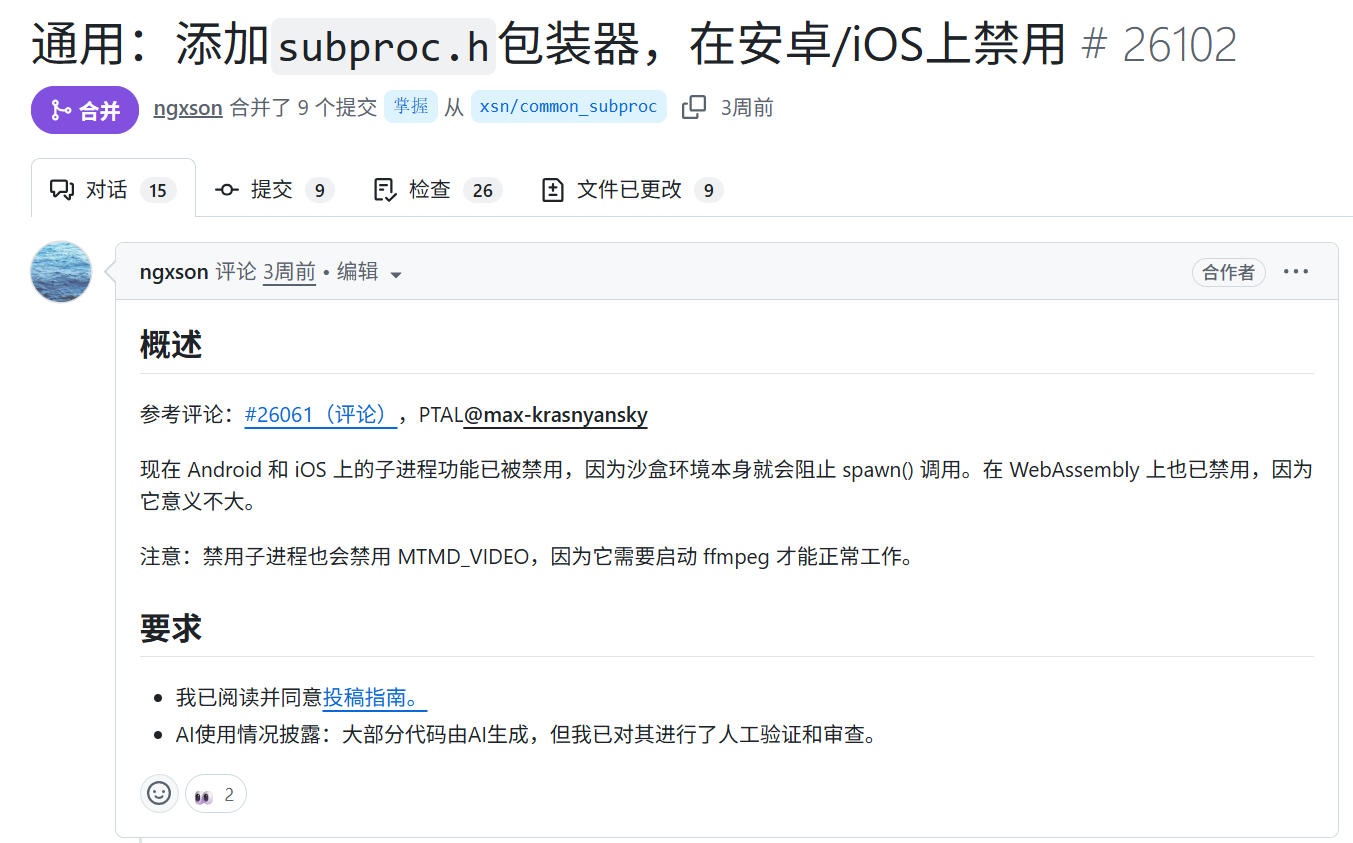1353x843 pixels.
Task: Click the 合作者 collaborator badge
Action: (x=1228, y=272)
